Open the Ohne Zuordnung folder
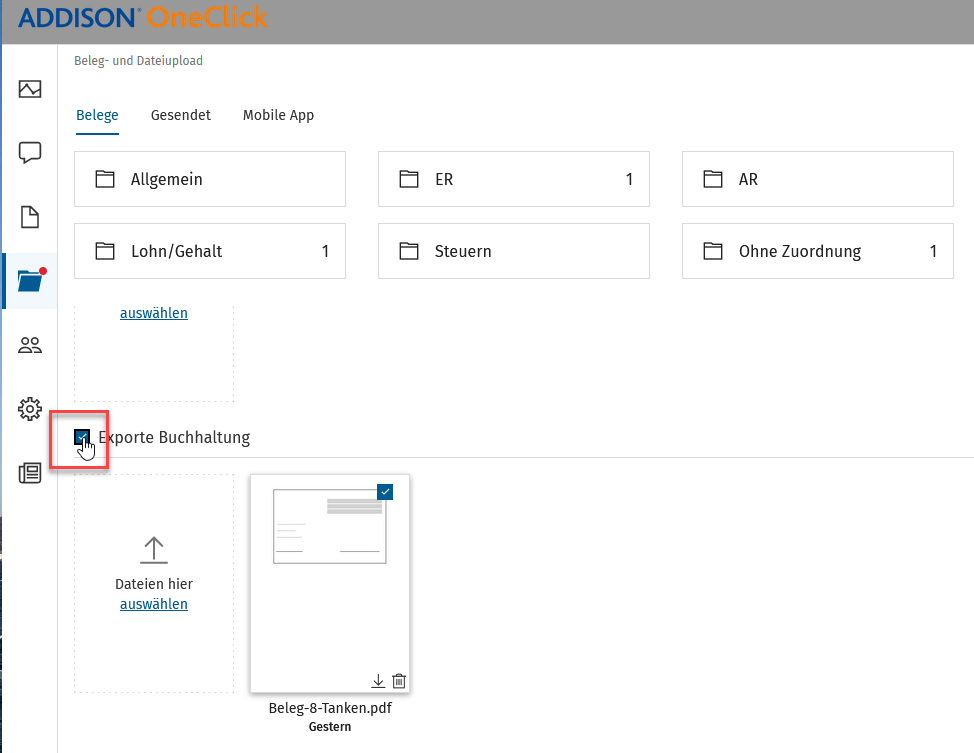974x753 pixels. point(817,251)
